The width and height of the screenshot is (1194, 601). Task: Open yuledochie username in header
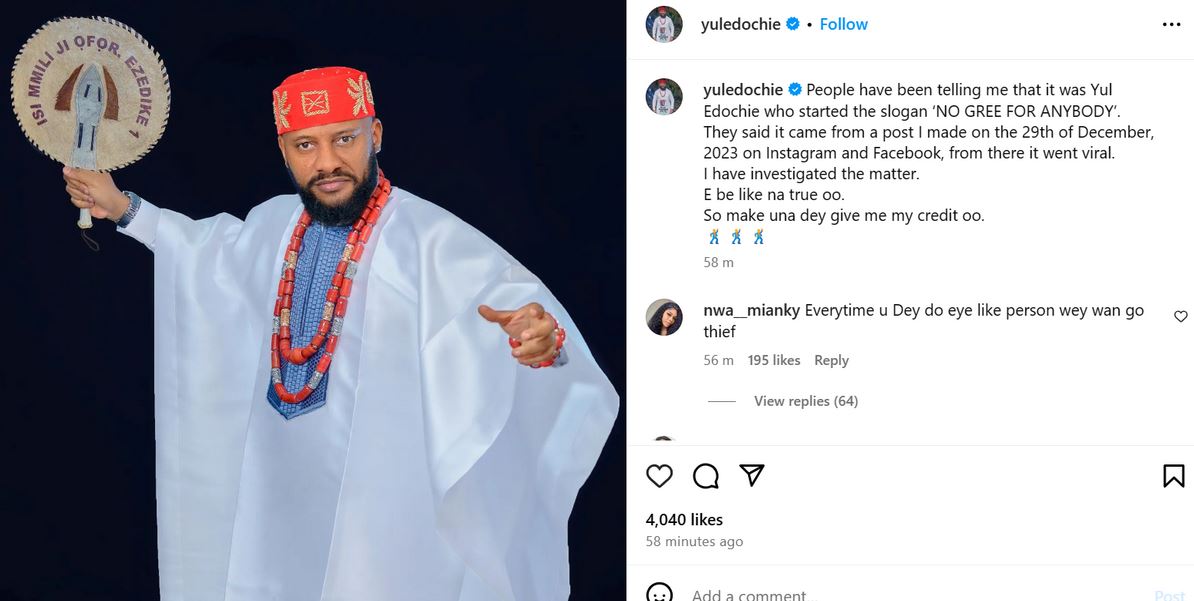coord(742,24)
